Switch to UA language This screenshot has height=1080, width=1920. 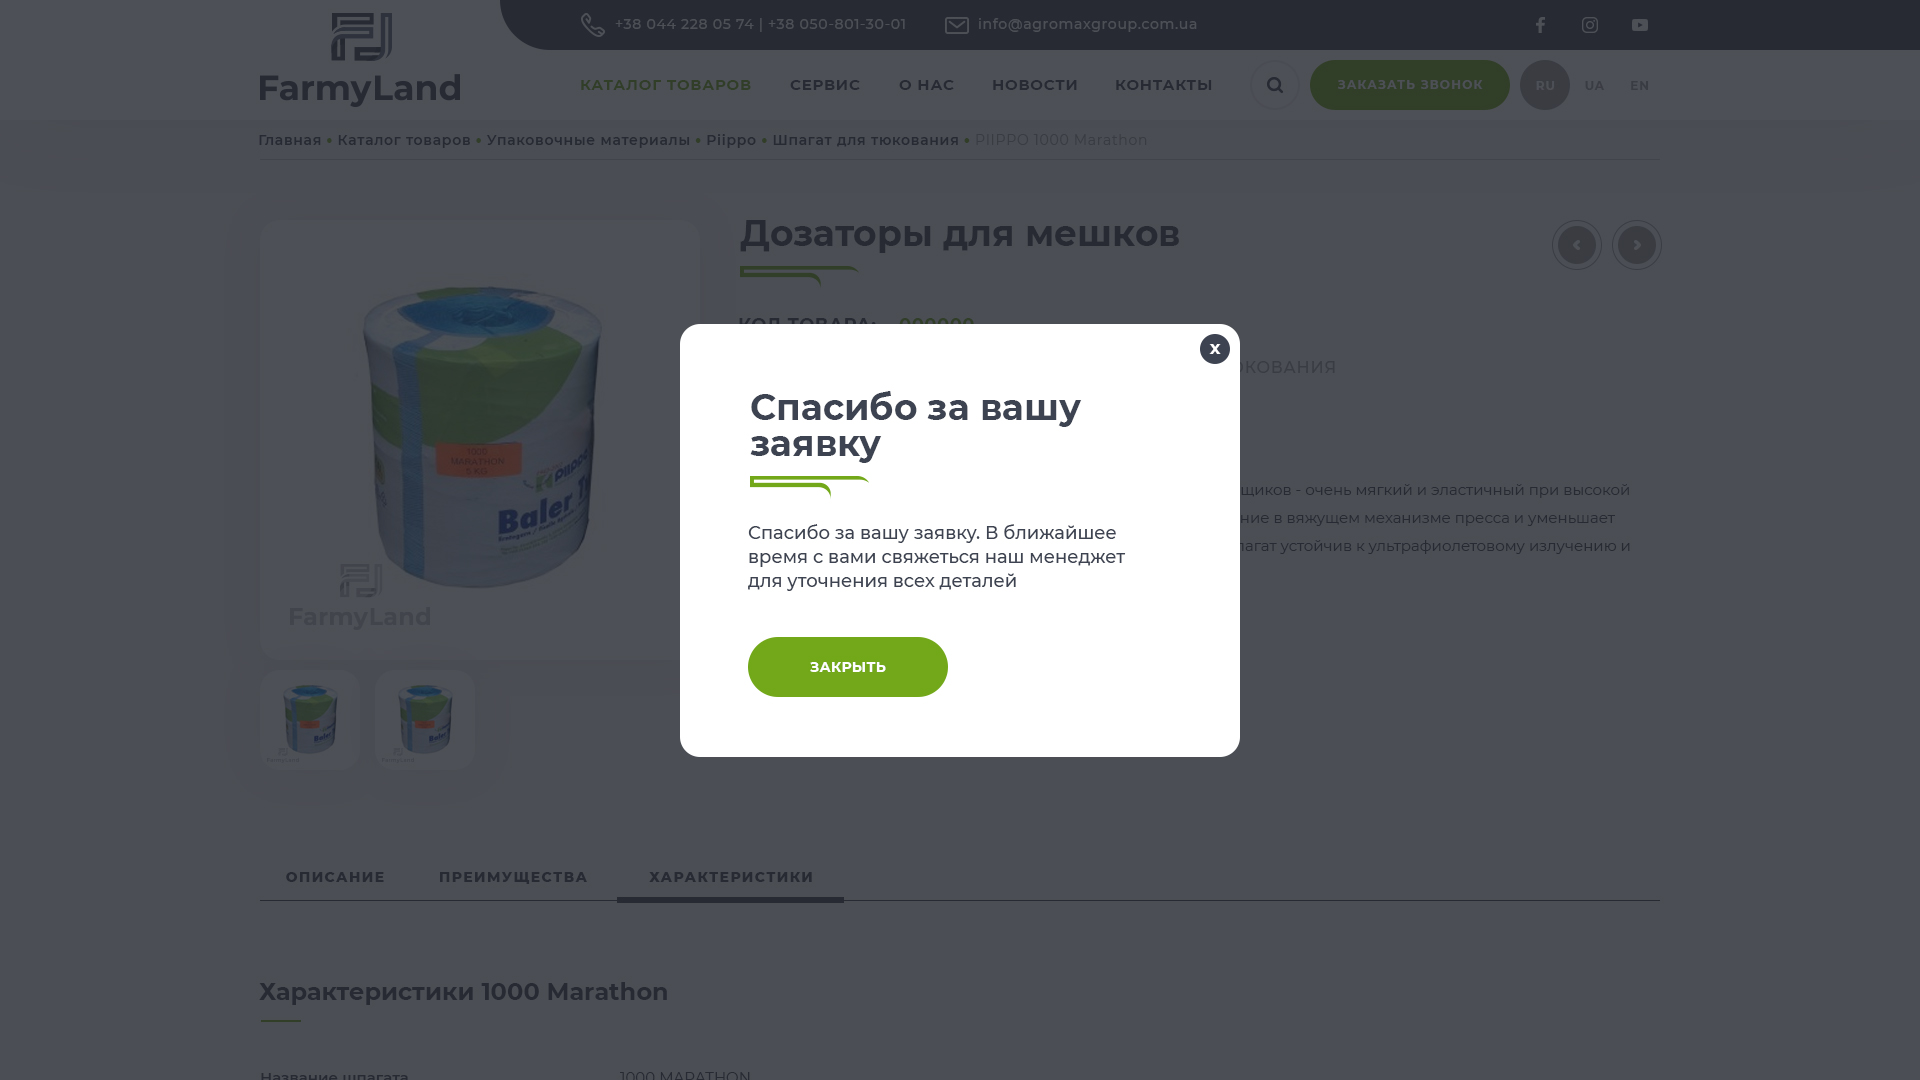pyautogui.click(x=1594, y=86)
